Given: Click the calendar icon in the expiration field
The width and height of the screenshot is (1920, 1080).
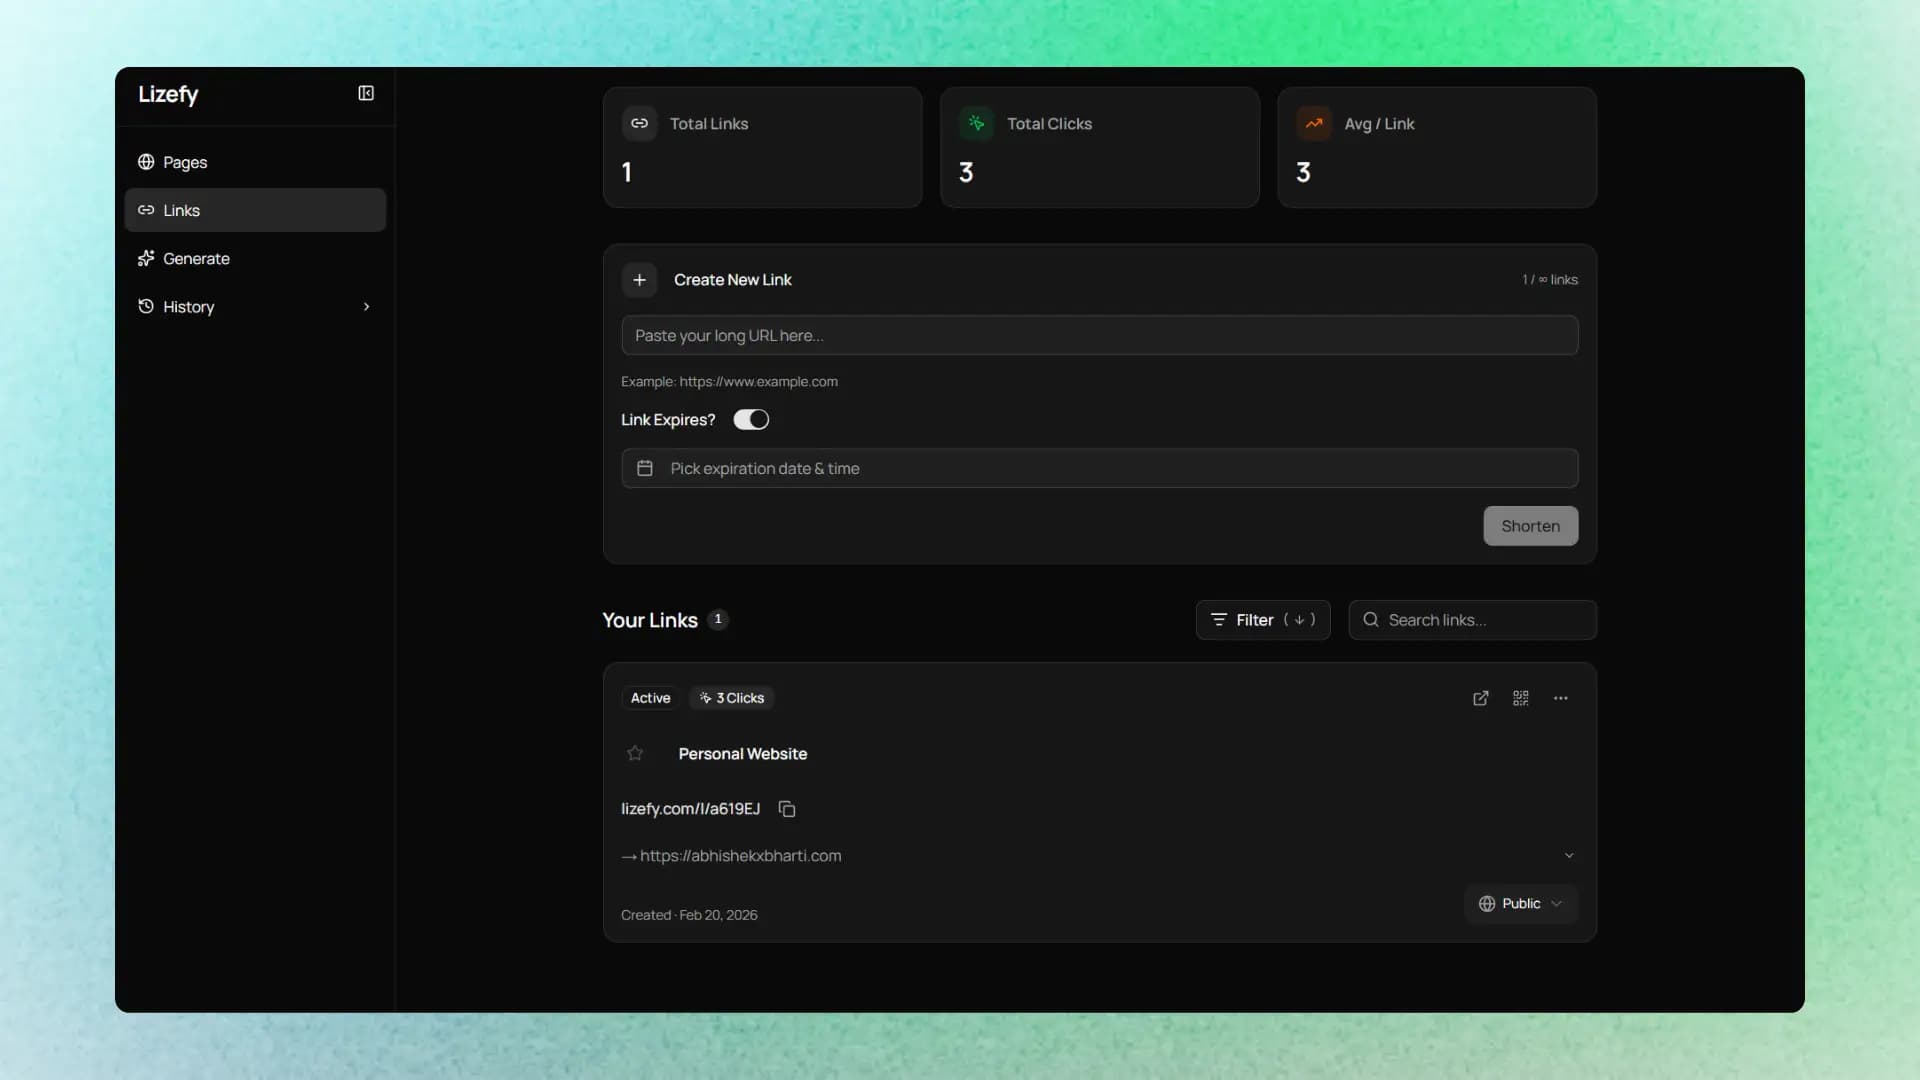Looking at the screenshot, I should (645, 467).
